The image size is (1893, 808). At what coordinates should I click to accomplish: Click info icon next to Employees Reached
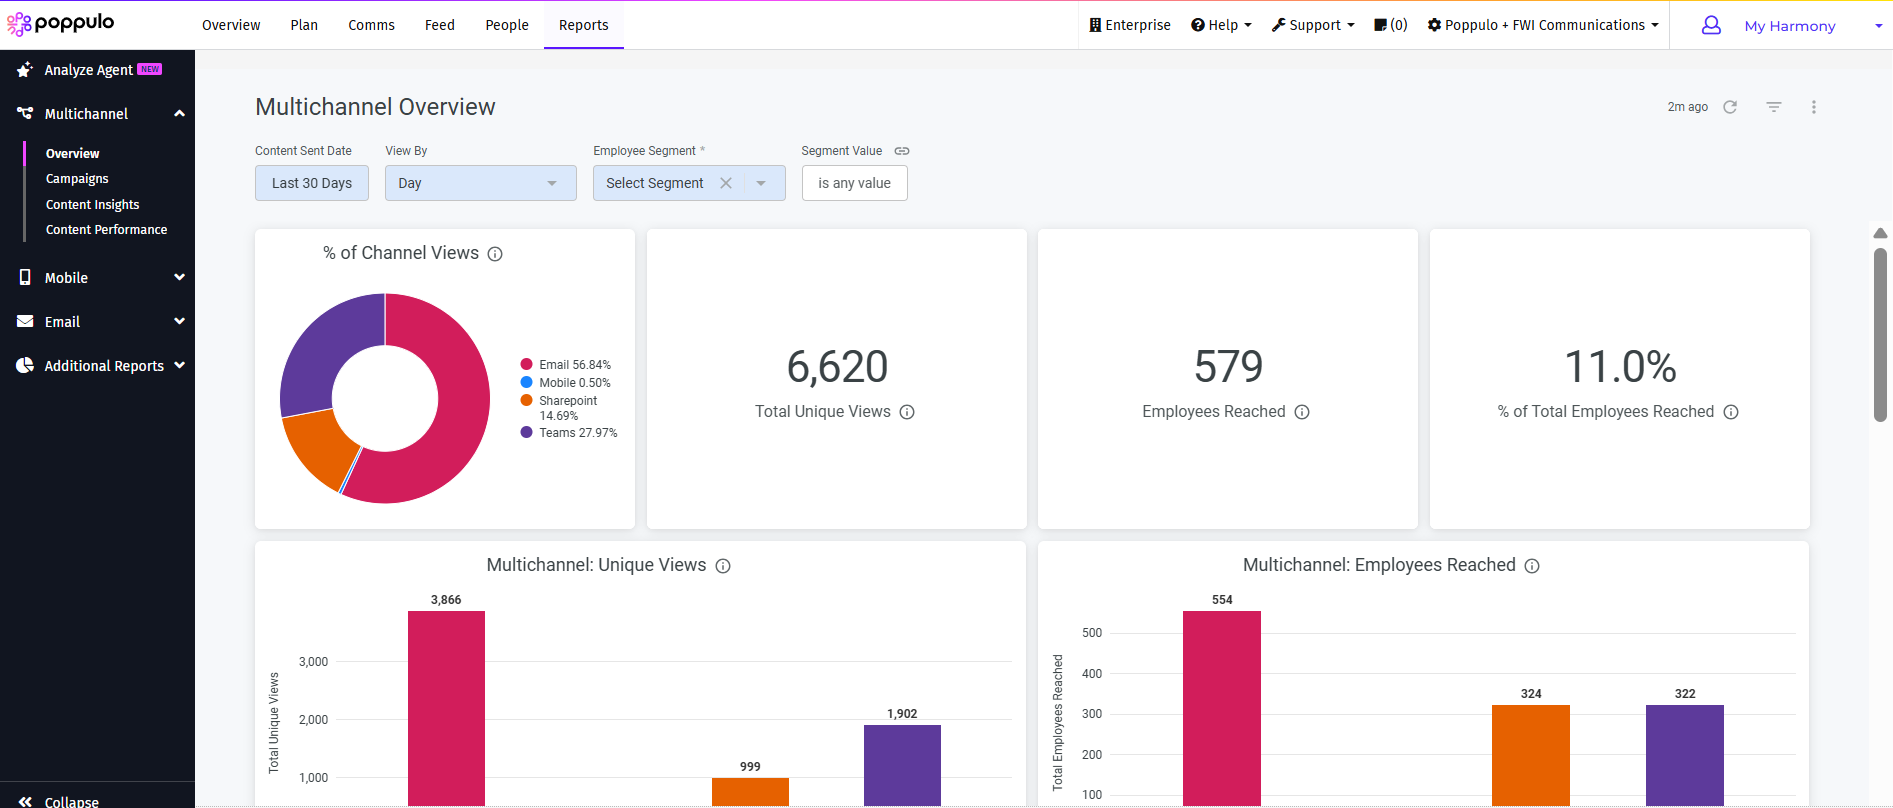[1302, 412]
